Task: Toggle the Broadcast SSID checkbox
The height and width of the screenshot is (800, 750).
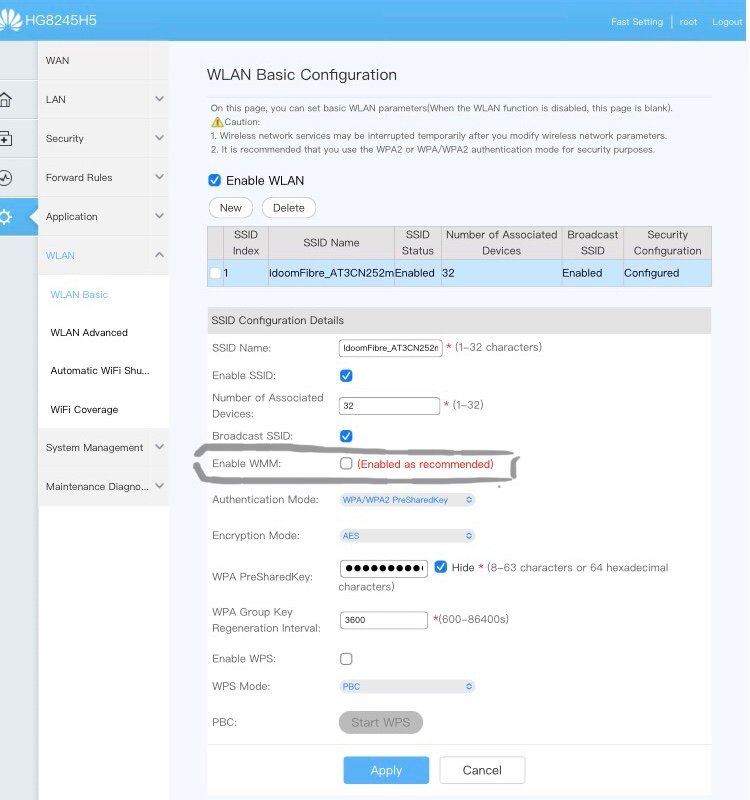Action: click(x=346, y=436)
